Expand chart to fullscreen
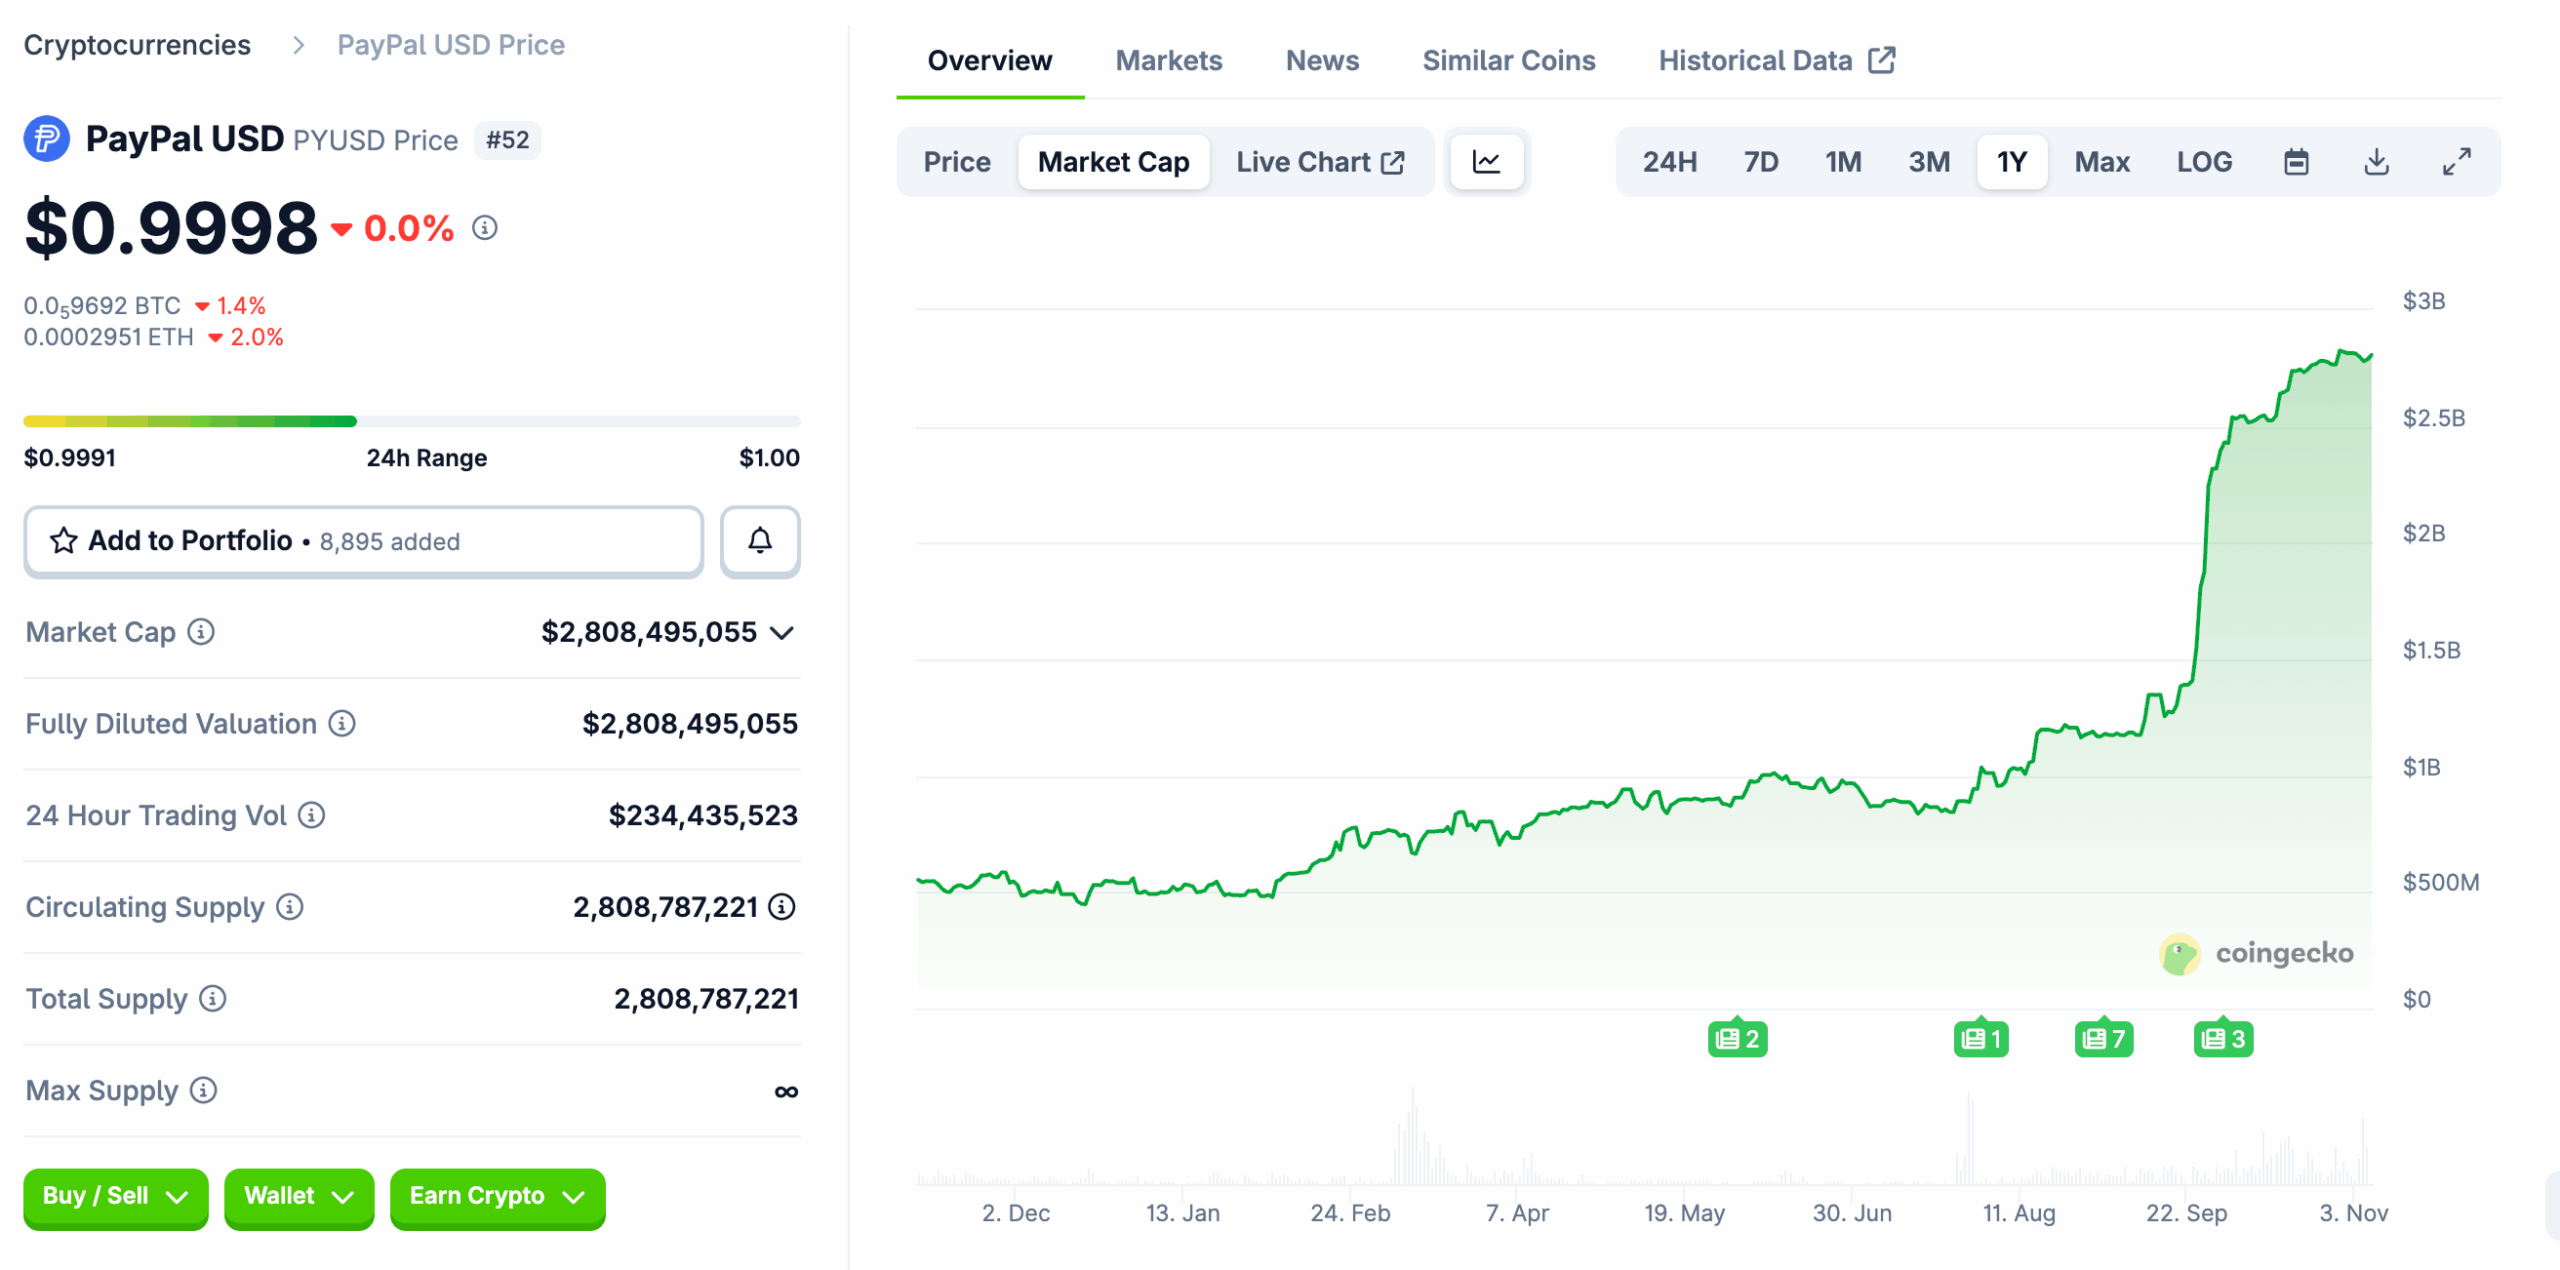 click(2456, 162)
